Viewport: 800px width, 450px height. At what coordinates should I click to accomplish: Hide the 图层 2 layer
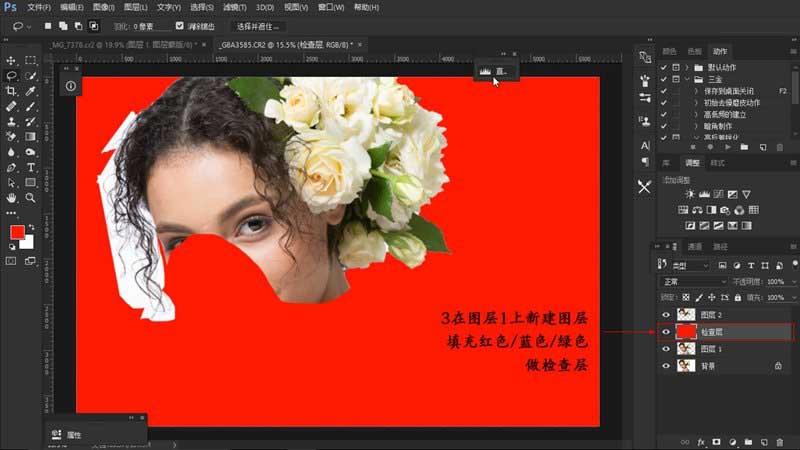[666, 314]
